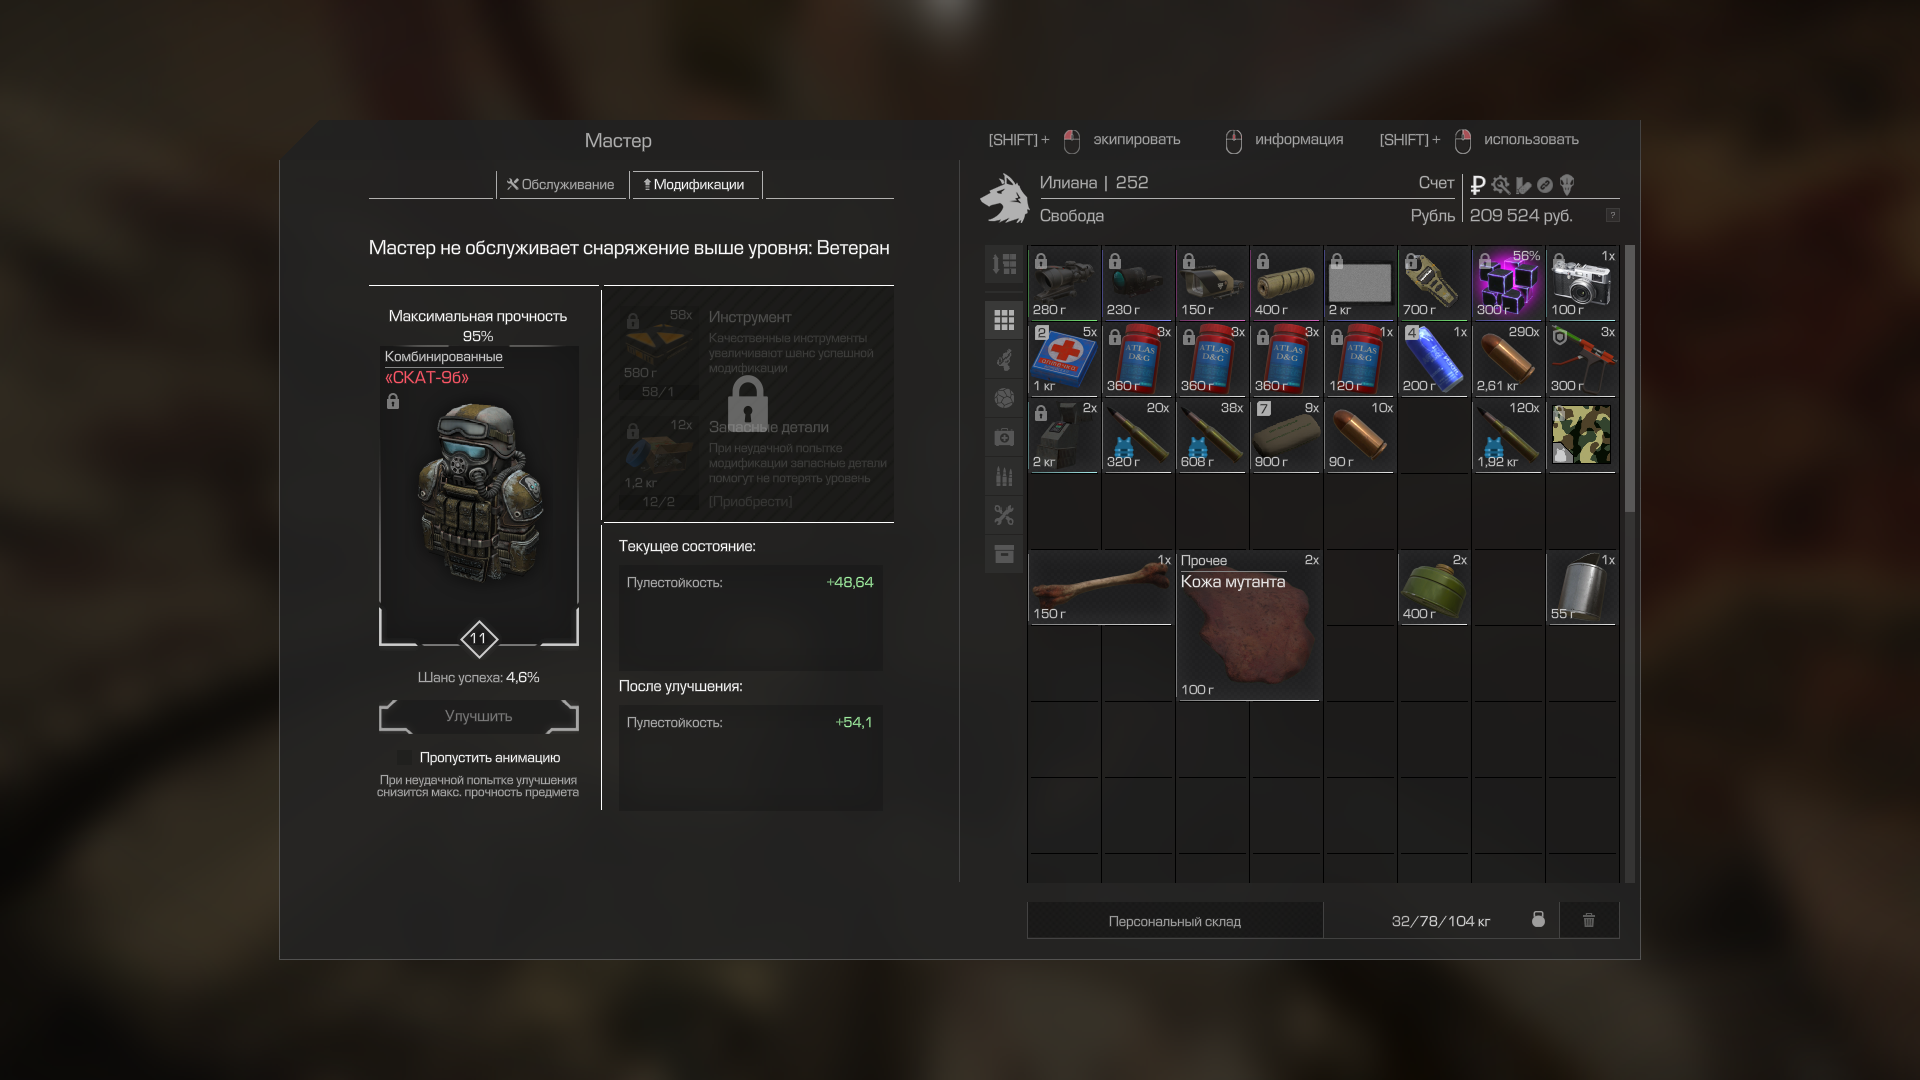Select the camouflage pattern item

1582,435
